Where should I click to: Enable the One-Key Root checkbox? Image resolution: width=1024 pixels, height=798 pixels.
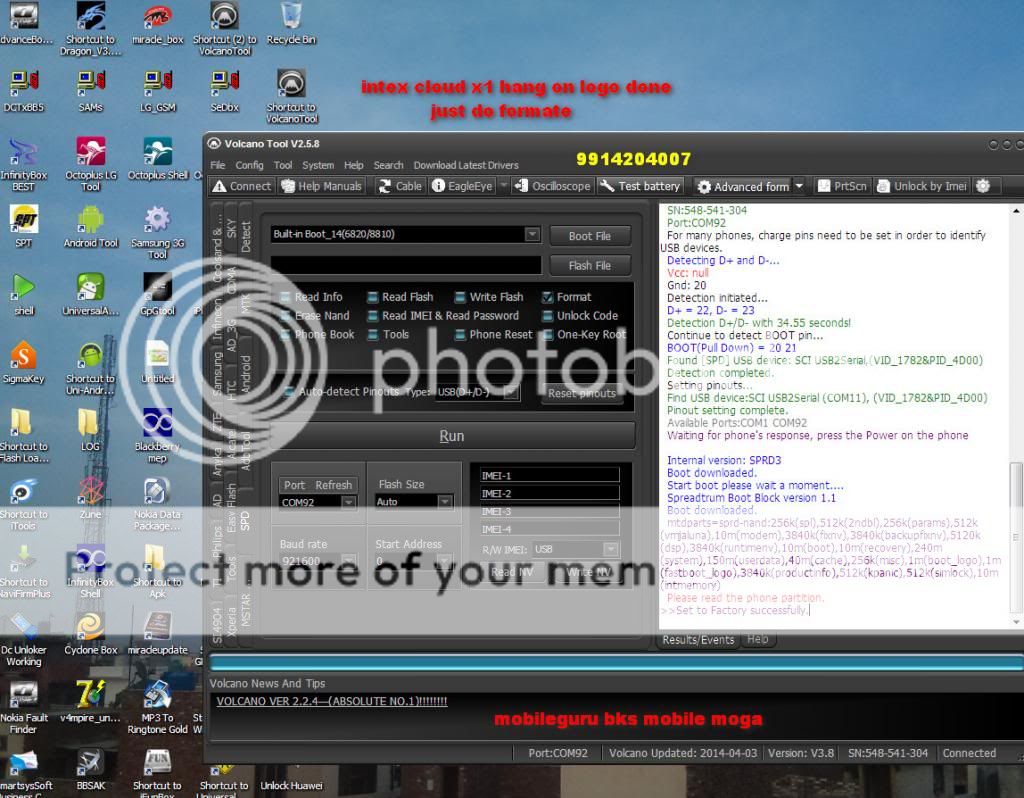coord(547,335)
